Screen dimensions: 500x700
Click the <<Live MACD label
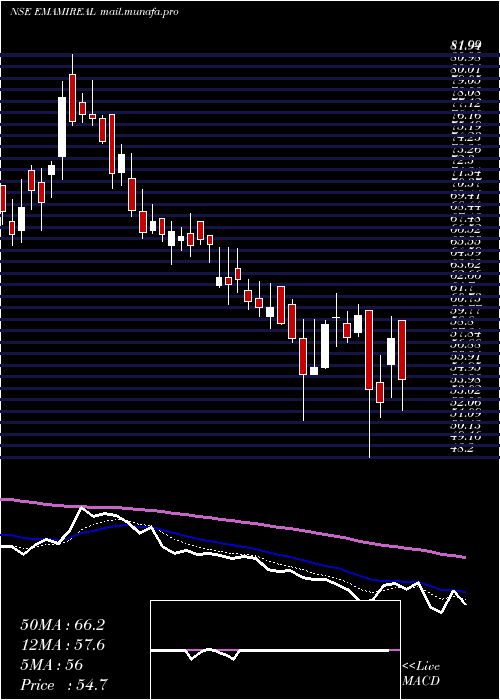(x=421, y=674)
